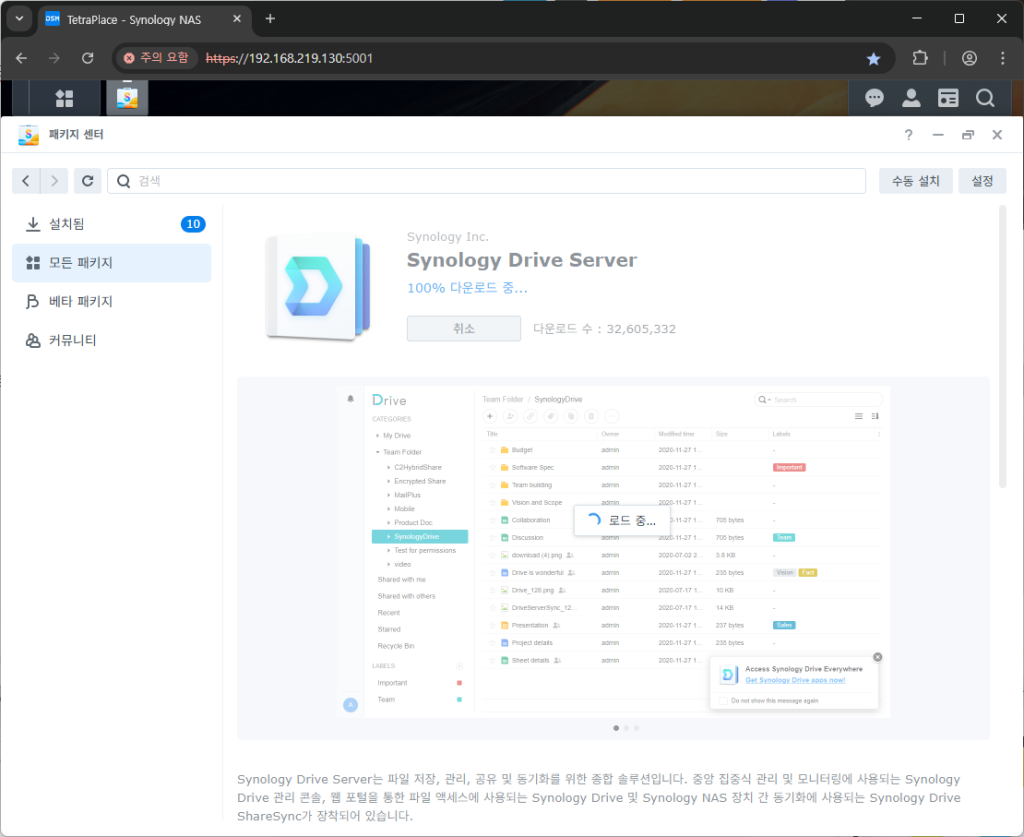
Task: Select the third screenshot carousel dot
Action: point(637,728)
